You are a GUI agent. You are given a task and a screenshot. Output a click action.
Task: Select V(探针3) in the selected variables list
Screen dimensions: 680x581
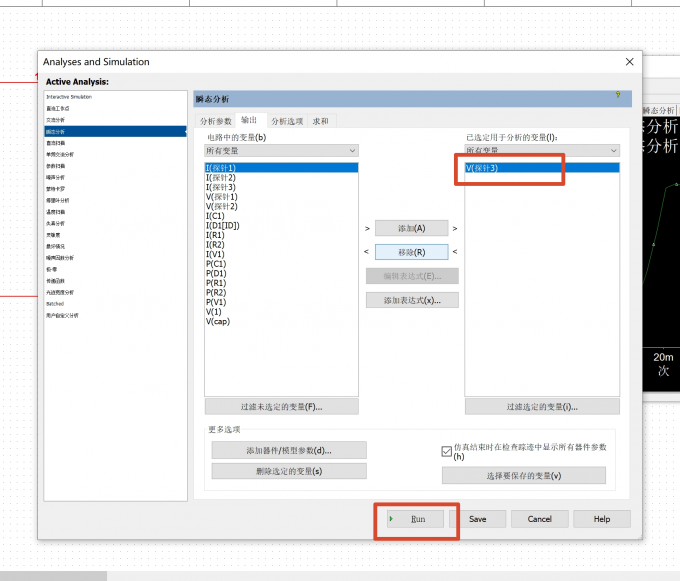click(x=542, y=168)
